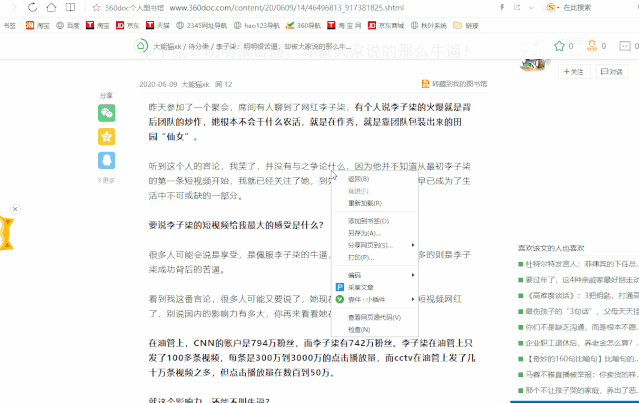Choose 检查(N) from the context menu

(x=375, y=330)
